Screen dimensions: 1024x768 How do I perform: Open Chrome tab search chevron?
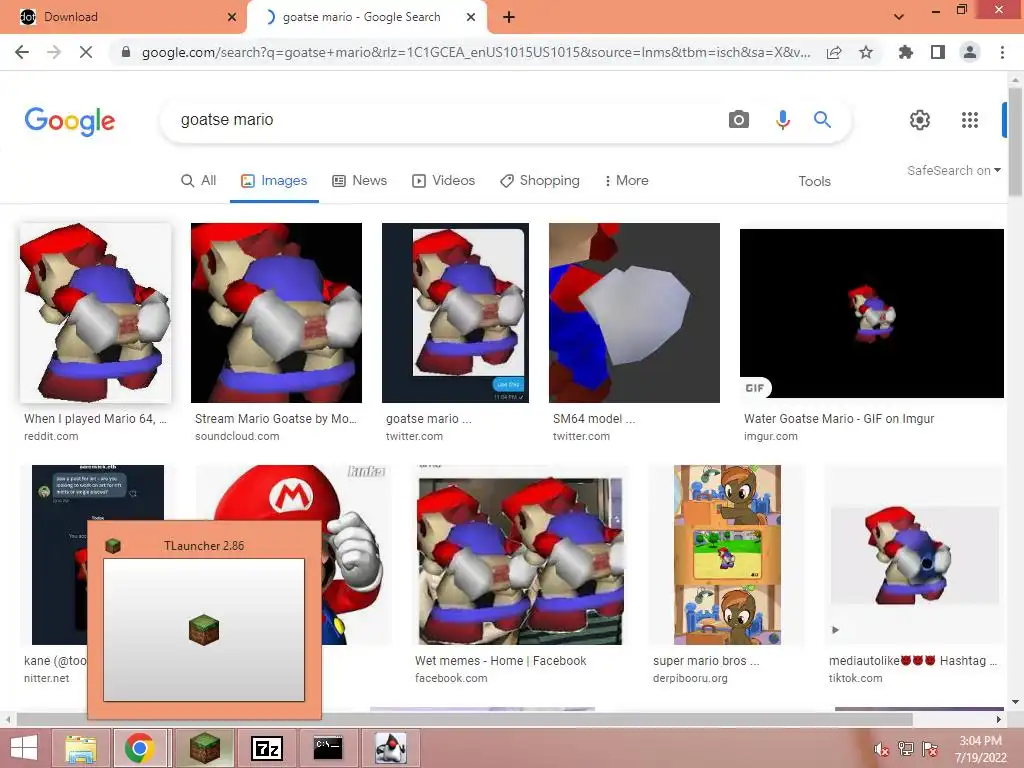click(899, 18)
